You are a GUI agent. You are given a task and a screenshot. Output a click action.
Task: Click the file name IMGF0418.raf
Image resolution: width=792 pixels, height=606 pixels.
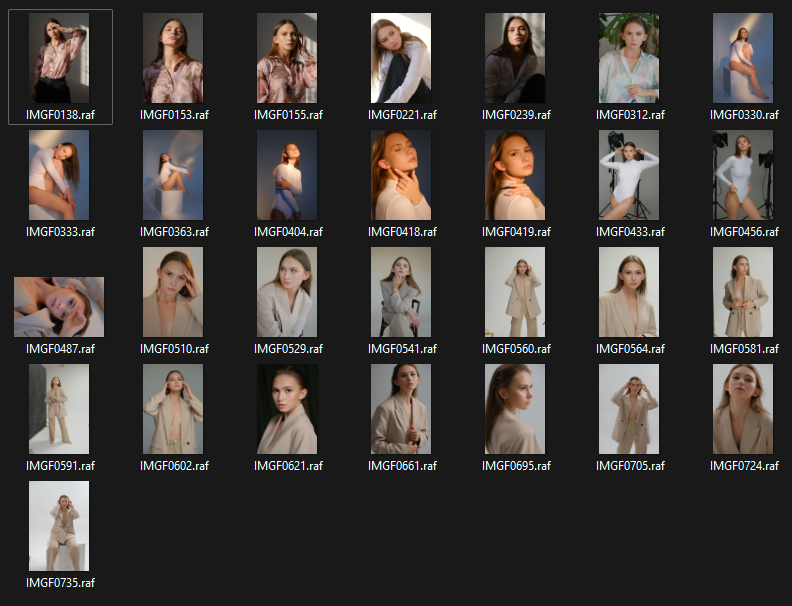pos(402,232)
